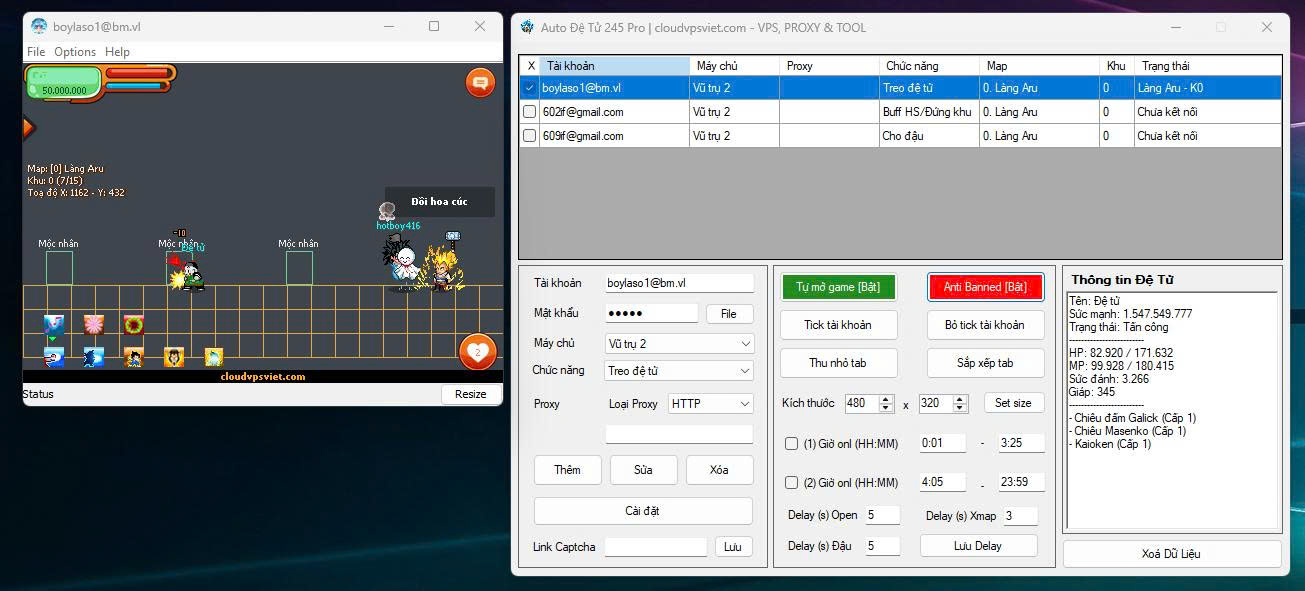Screen dimensions: 1305x591
Task: Uncheck the boylaso1@bm.vl account row
Action: tap(529, 88)
